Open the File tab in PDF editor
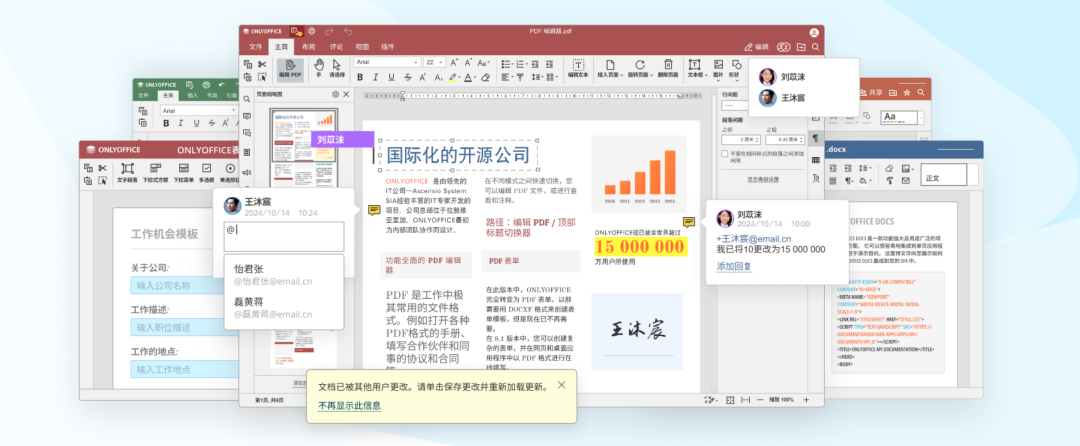1080x446 pixels. pos(256,47)
